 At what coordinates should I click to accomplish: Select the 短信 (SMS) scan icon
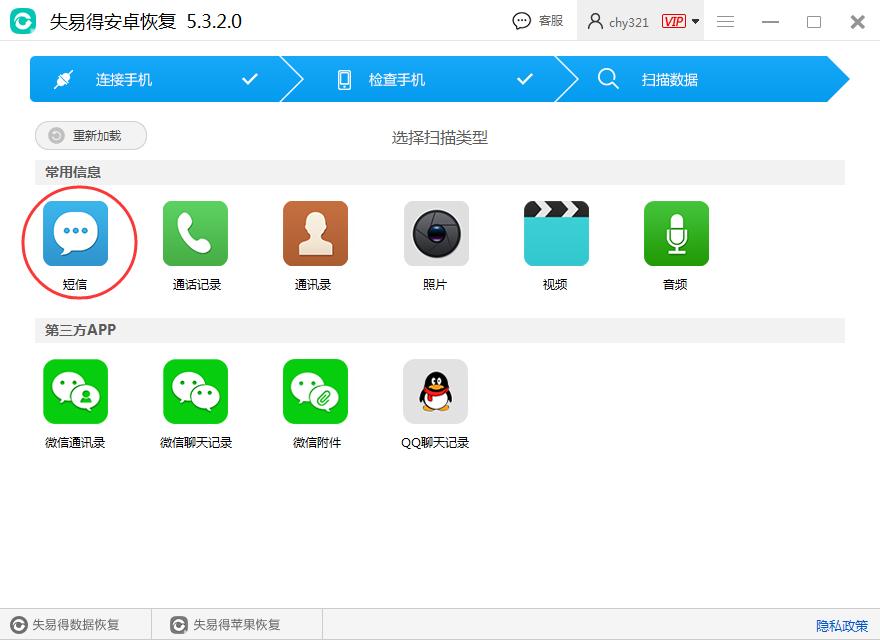[x=78, y=232]
